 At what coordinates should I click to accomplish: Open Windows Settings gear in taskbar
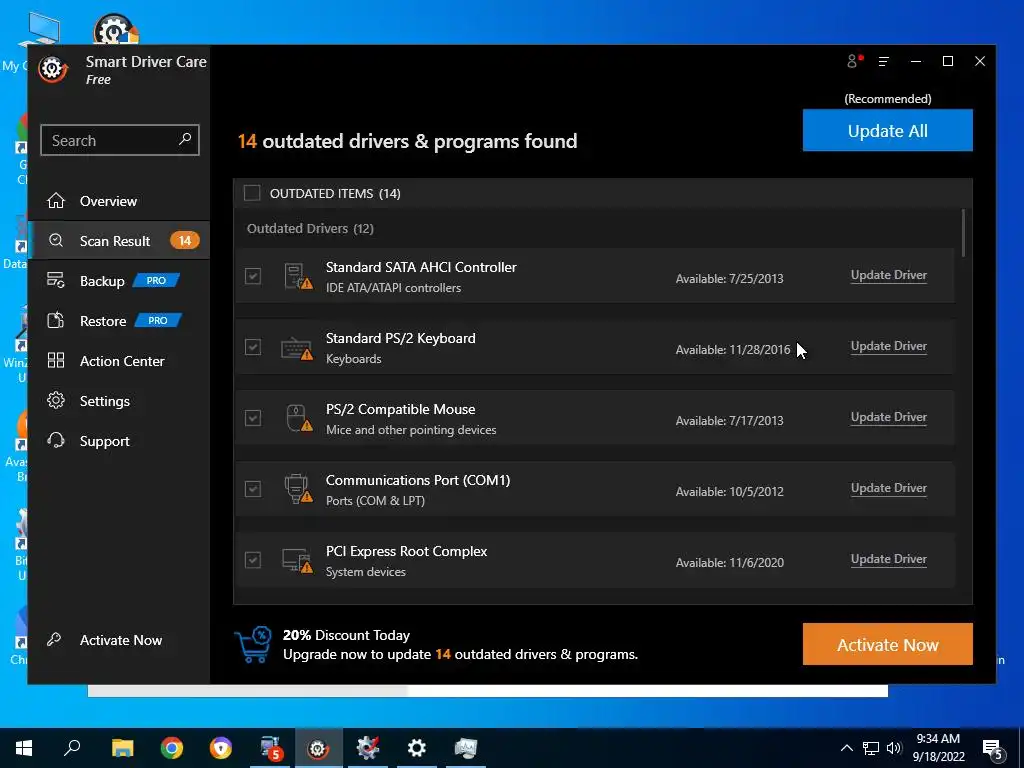click(417, 748)
